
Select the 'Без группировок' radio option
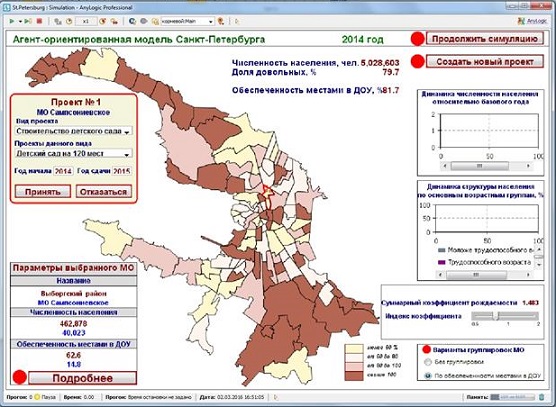[428, 362]
